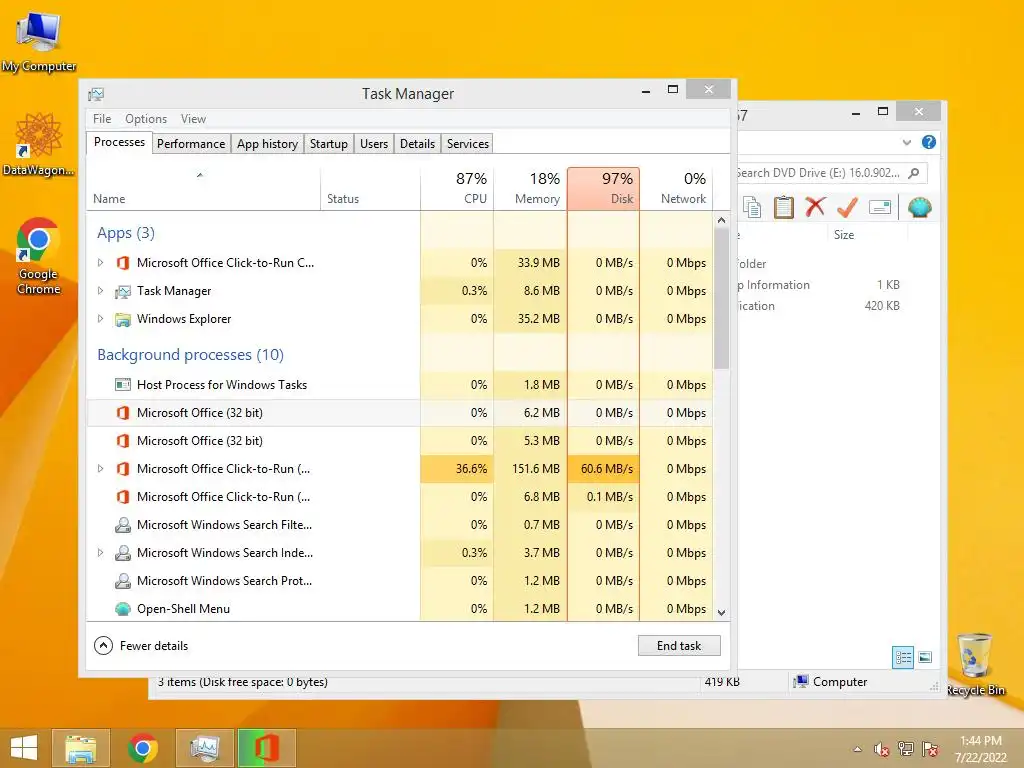Select Microsoft Office taskbar button

click(x=267, y=748)
